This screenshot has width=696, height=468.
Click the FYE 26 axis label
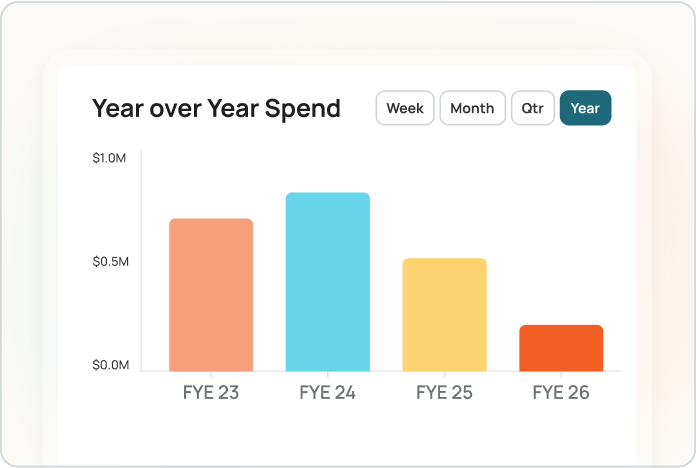(x=561, y=392)
